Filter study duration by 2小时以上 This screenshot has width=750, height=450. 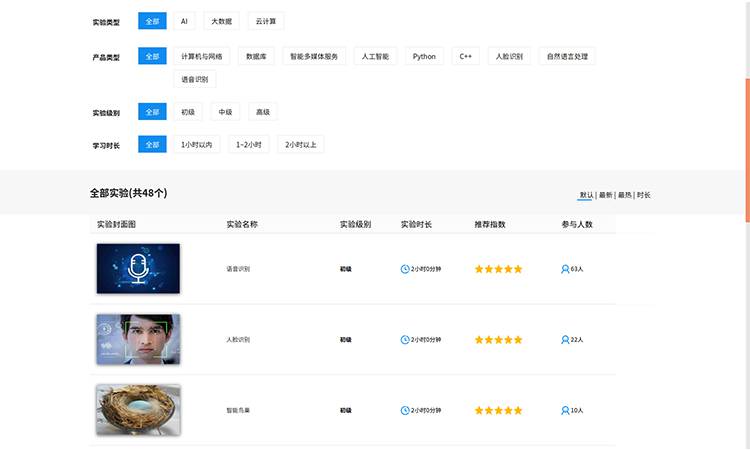click(x=301, y=144)
